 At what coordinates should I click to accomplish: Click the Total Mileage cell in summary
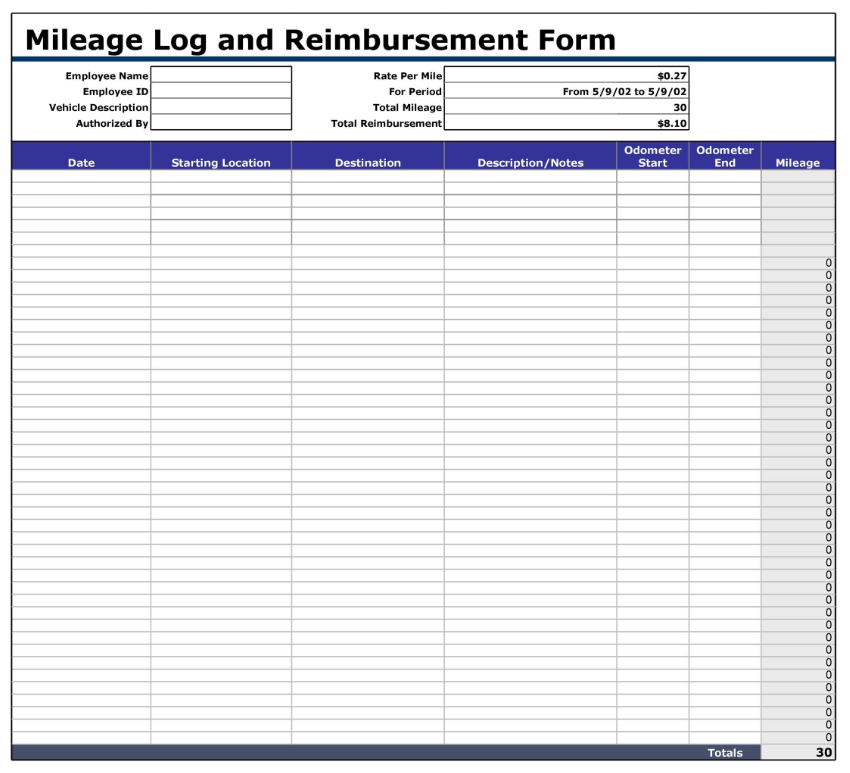click(x=566, y=107)
